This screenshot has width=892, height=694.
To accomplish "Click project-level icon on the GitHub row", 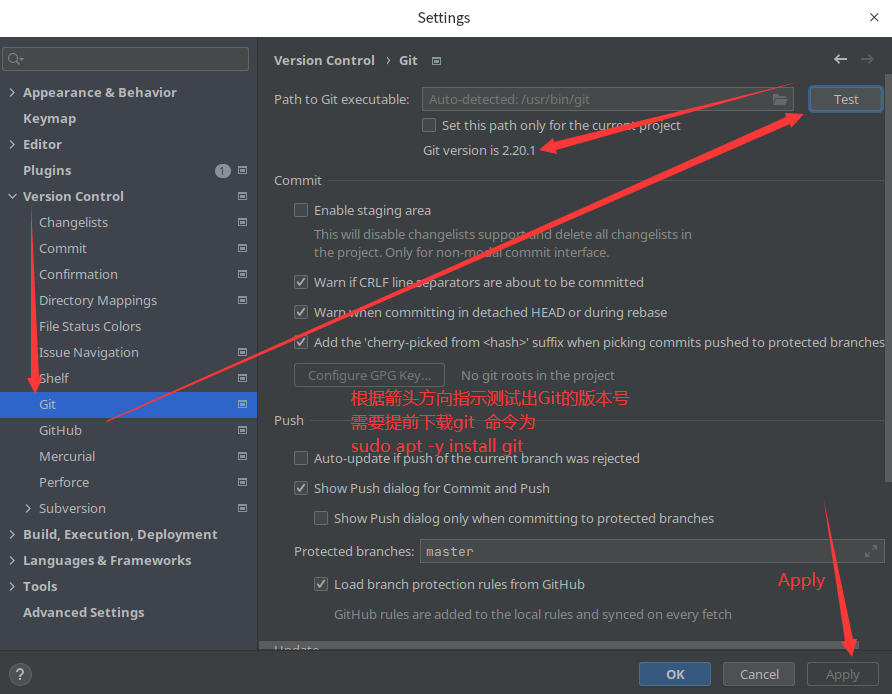I will click(242, 430).
